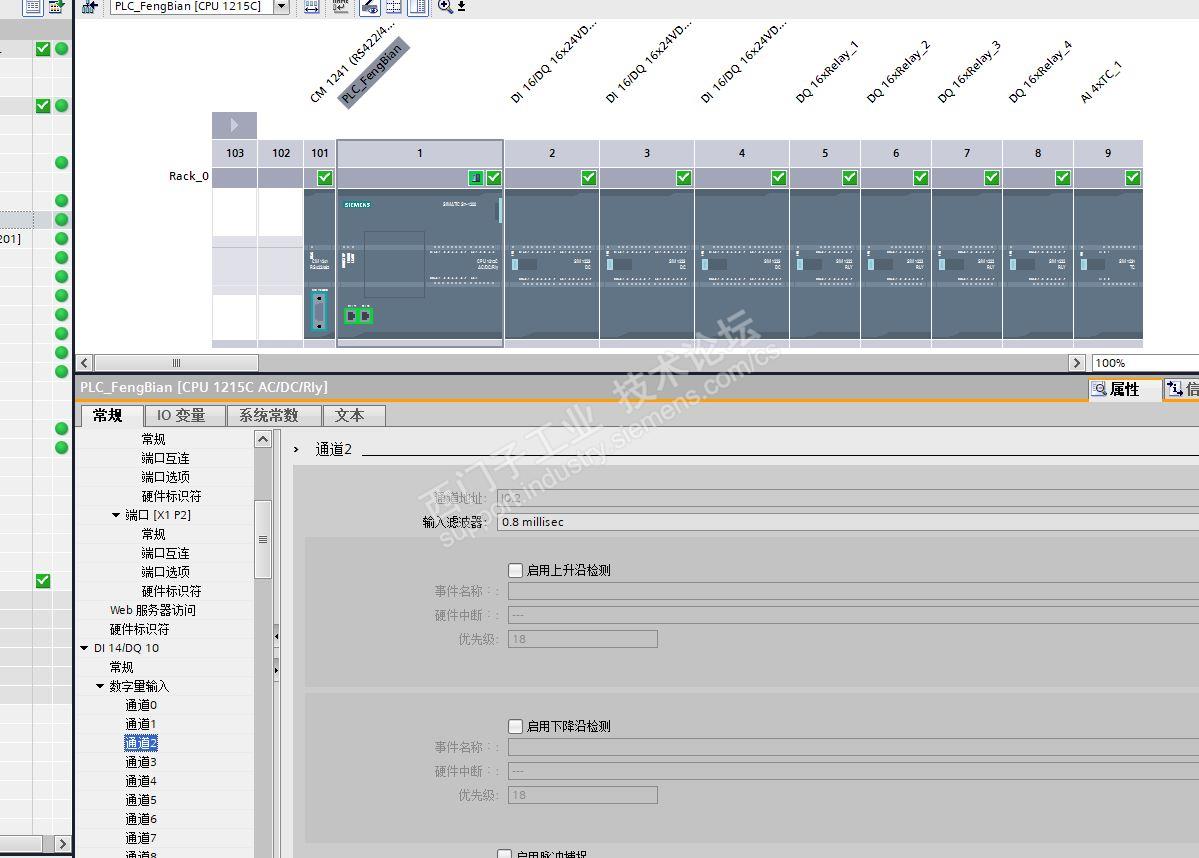Image resolution: width=1199 pixels, height=858 pixels.
Task: Collapse the 数字量输入 tree node
Action: 100,686
